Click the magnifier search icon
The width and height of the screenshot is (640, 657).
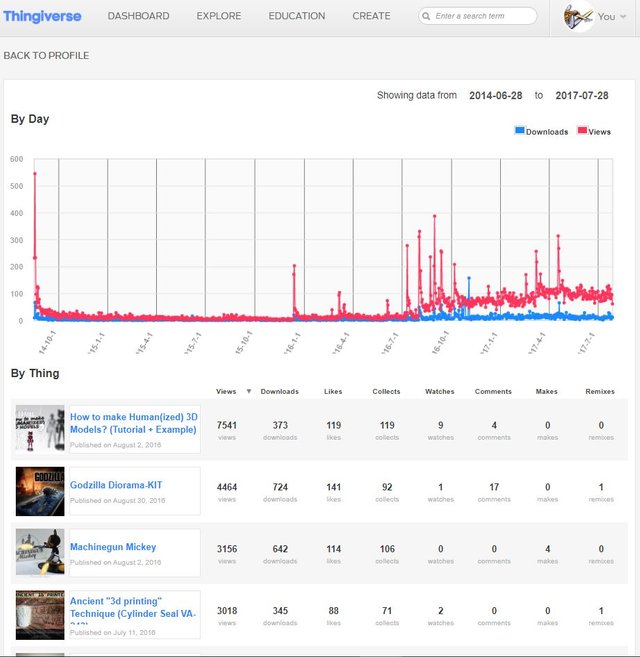click(426, 16)
